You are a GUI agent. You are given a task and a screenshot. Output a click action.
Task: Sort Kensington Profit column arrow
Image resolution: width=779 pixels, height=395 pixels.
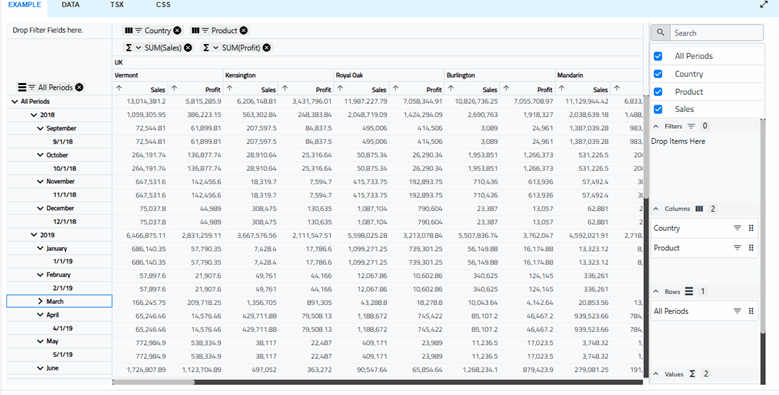pyautogui.click(x=285, y=88)
